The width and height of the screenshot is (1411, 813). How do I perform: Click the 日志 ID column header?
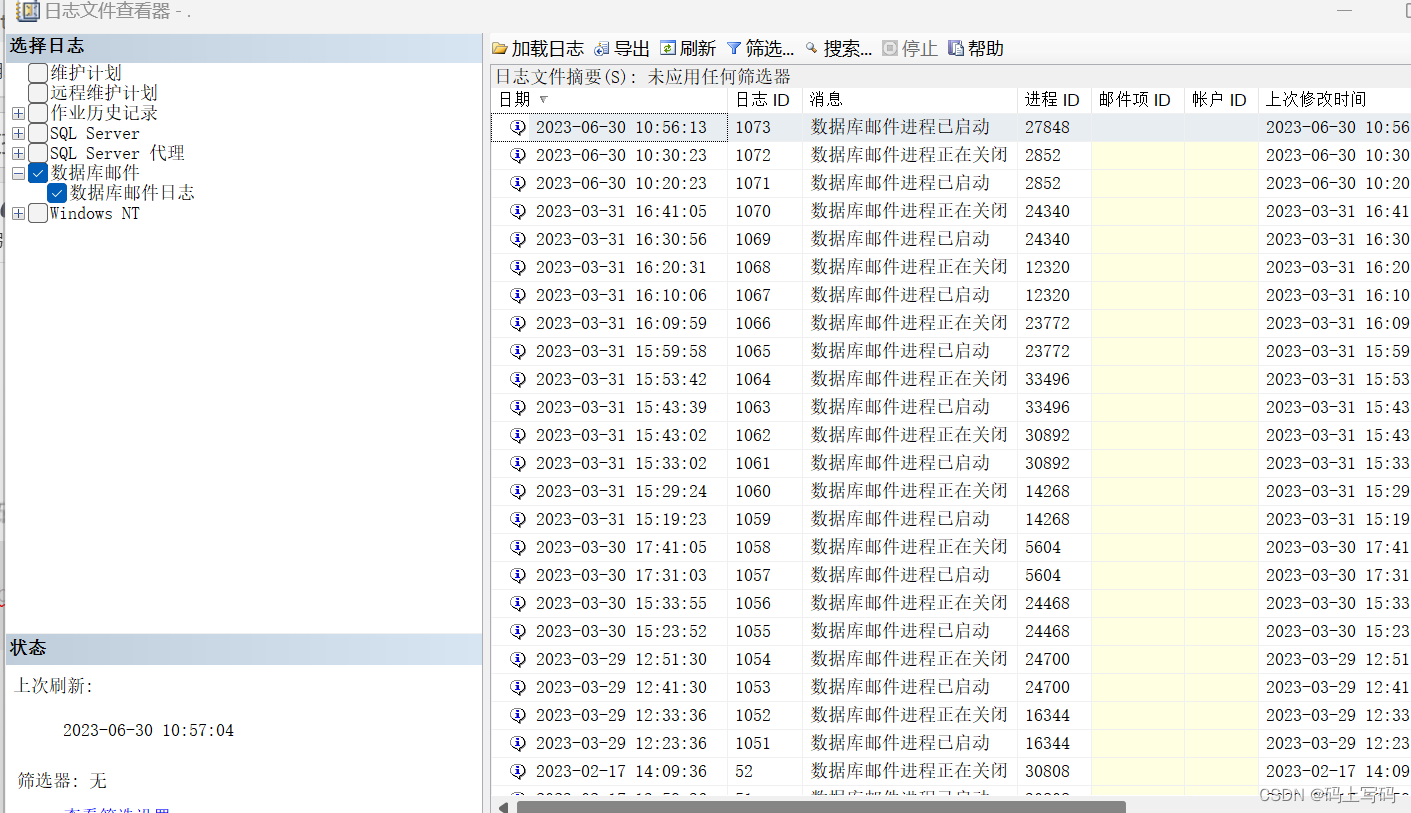point(765,100)
